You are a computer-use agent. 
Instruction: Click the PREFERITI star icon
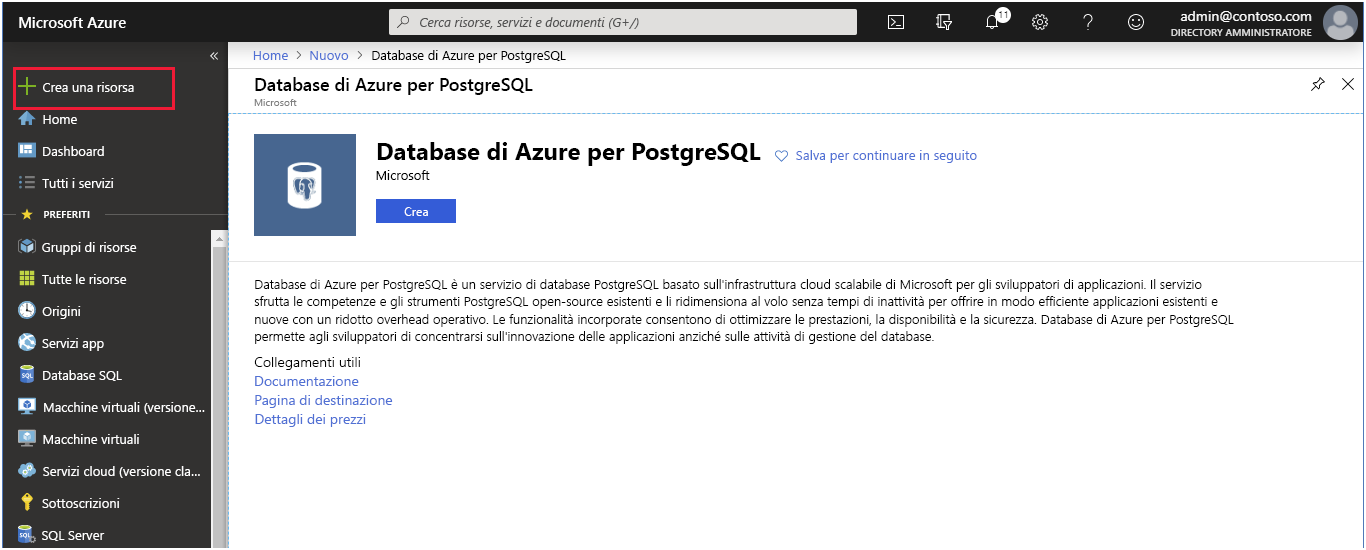27,215
